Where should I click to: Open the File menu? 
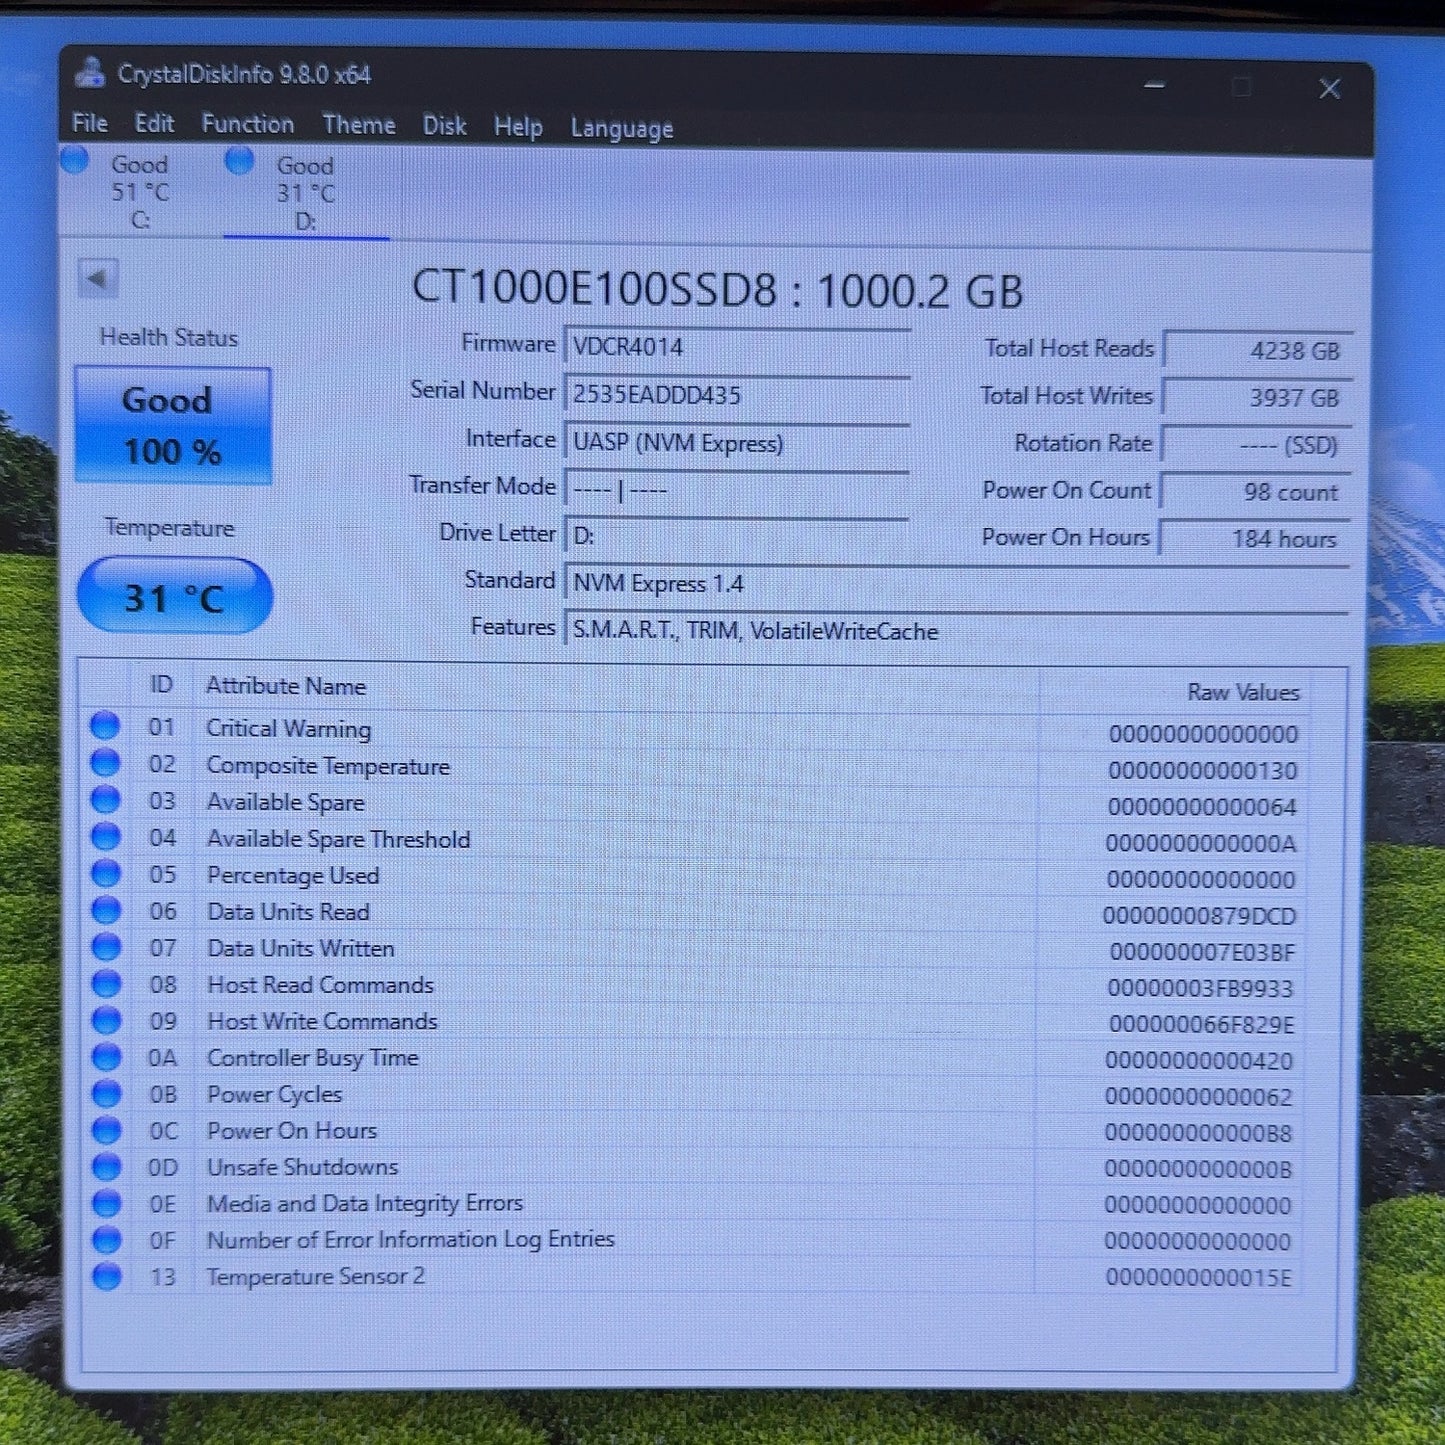[90, 123]
